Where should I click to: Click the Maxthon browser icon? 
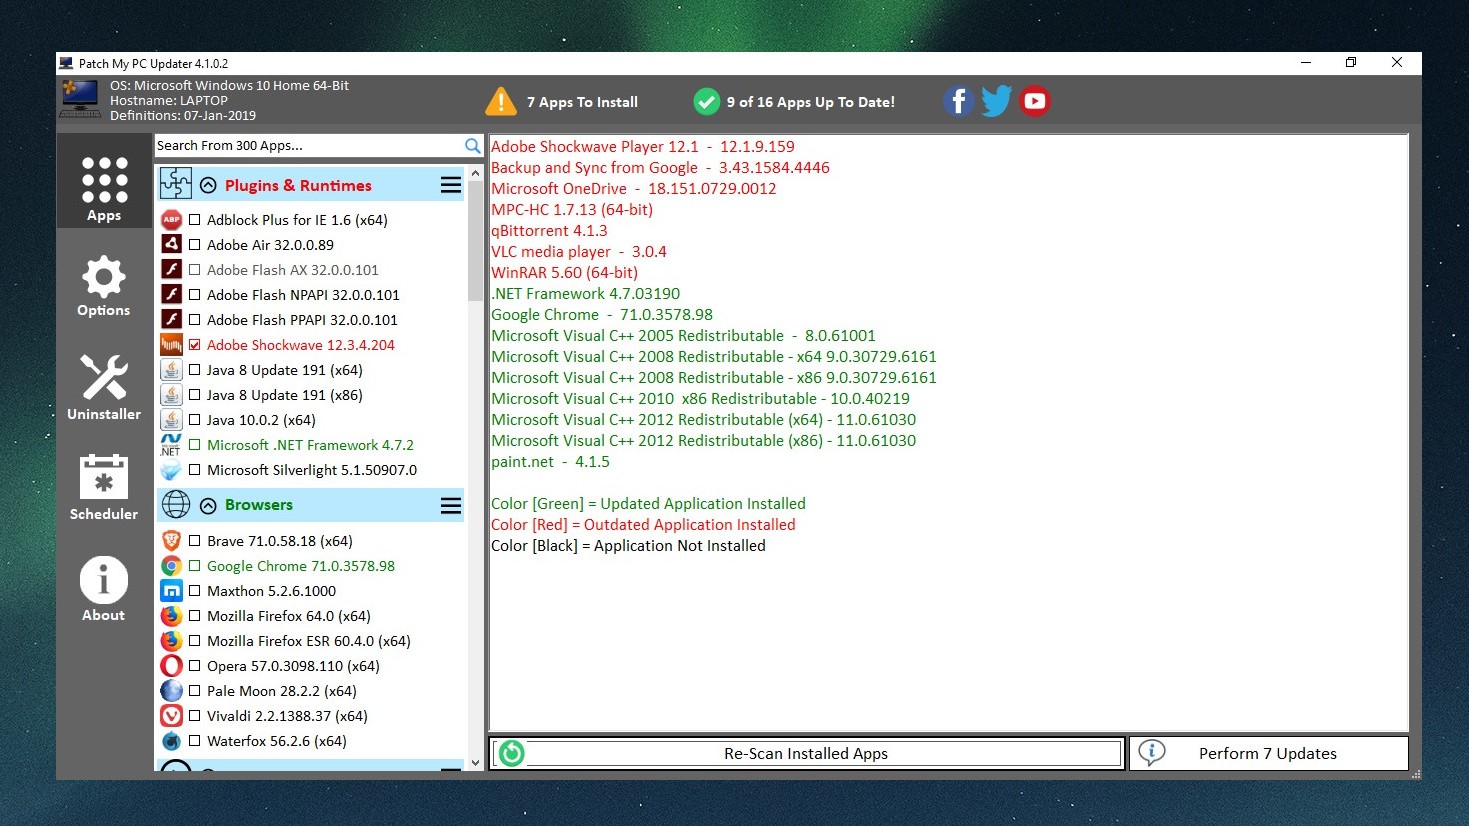(x=172, y=591)
